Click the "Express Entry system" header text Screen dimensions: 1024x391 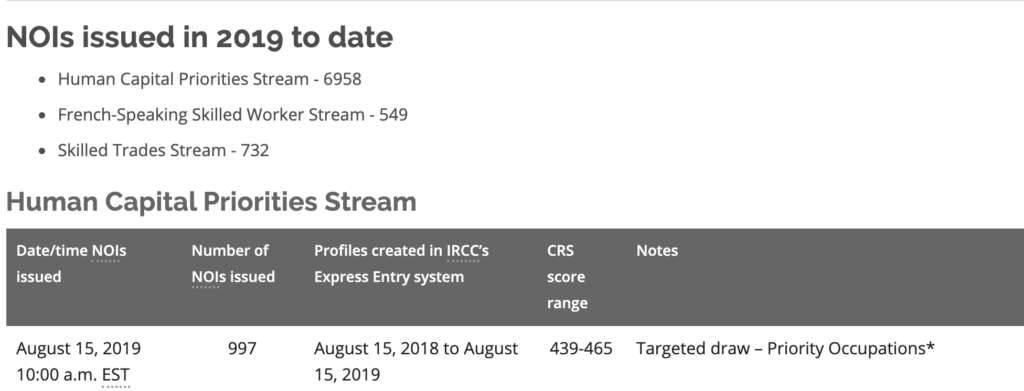(x=389, y=277)
